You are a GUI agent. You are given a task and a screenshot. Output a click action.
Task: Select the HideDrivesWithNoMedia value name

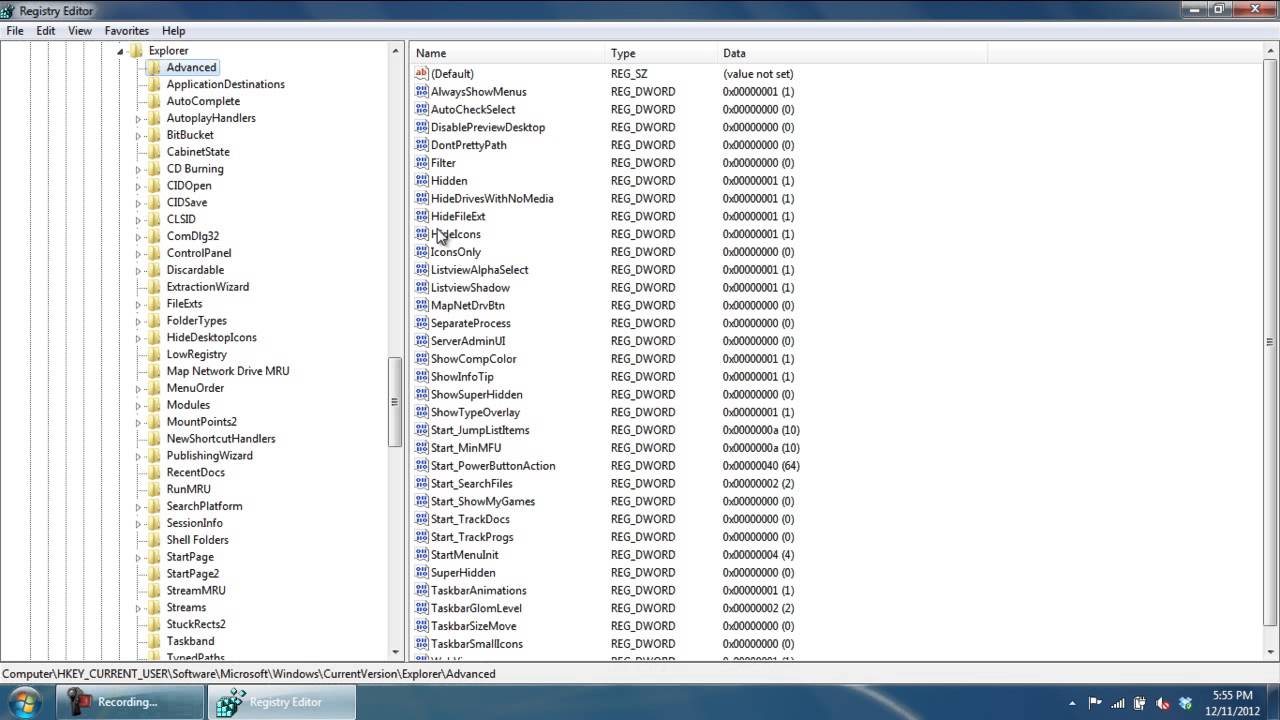click(492, 198)
